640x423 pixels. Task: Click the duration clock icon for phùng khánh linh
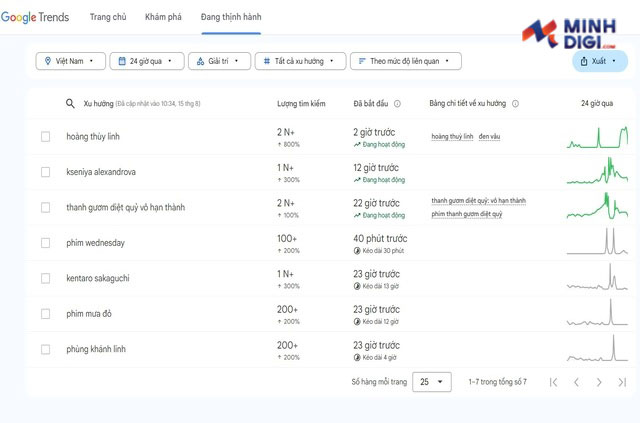pyautogui.click(x=357, y=358)
